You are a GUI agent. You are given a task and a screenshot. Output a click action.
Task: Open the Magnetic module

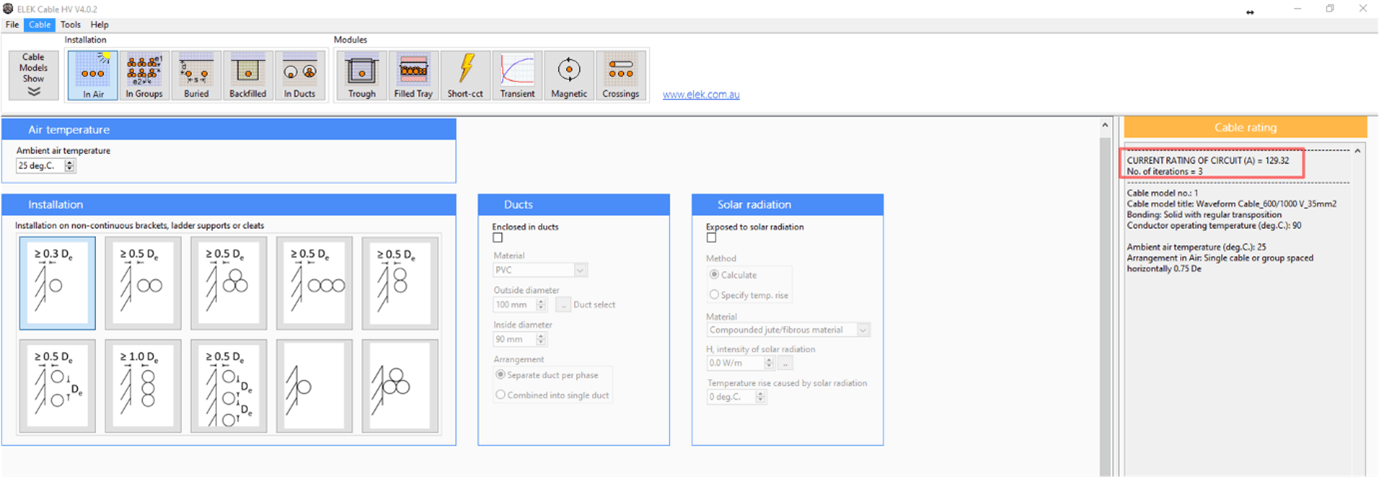[569, 76]
